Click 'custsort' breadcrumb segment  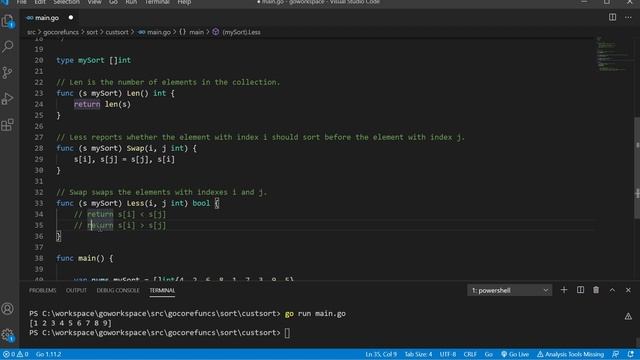pyautogui.click(x=117, y=32)
